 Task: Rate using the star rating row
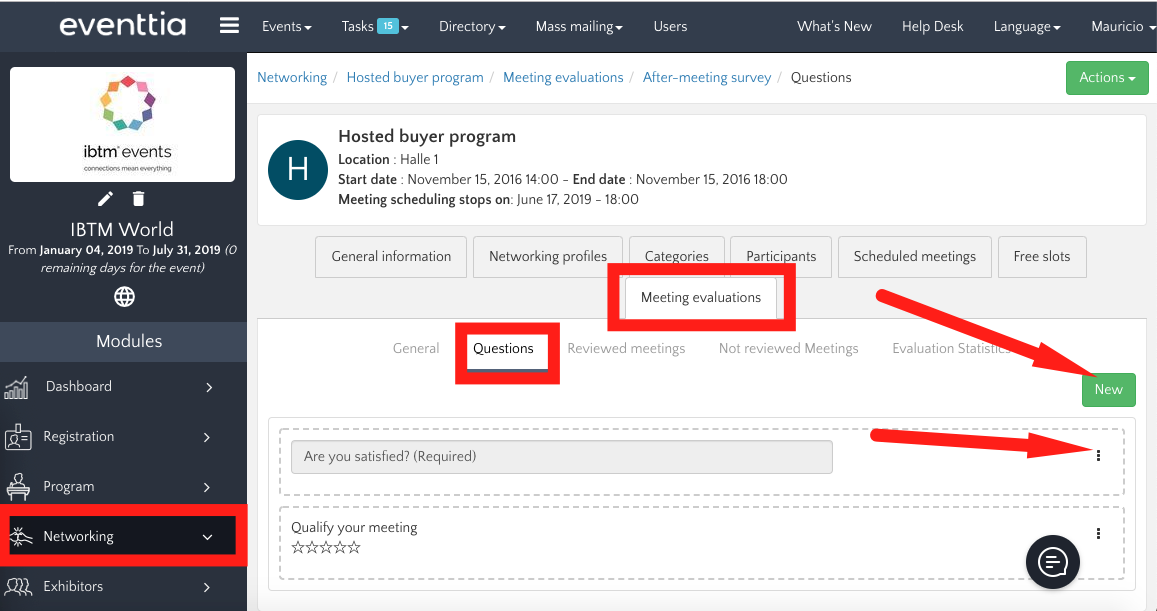pos(325,548)
